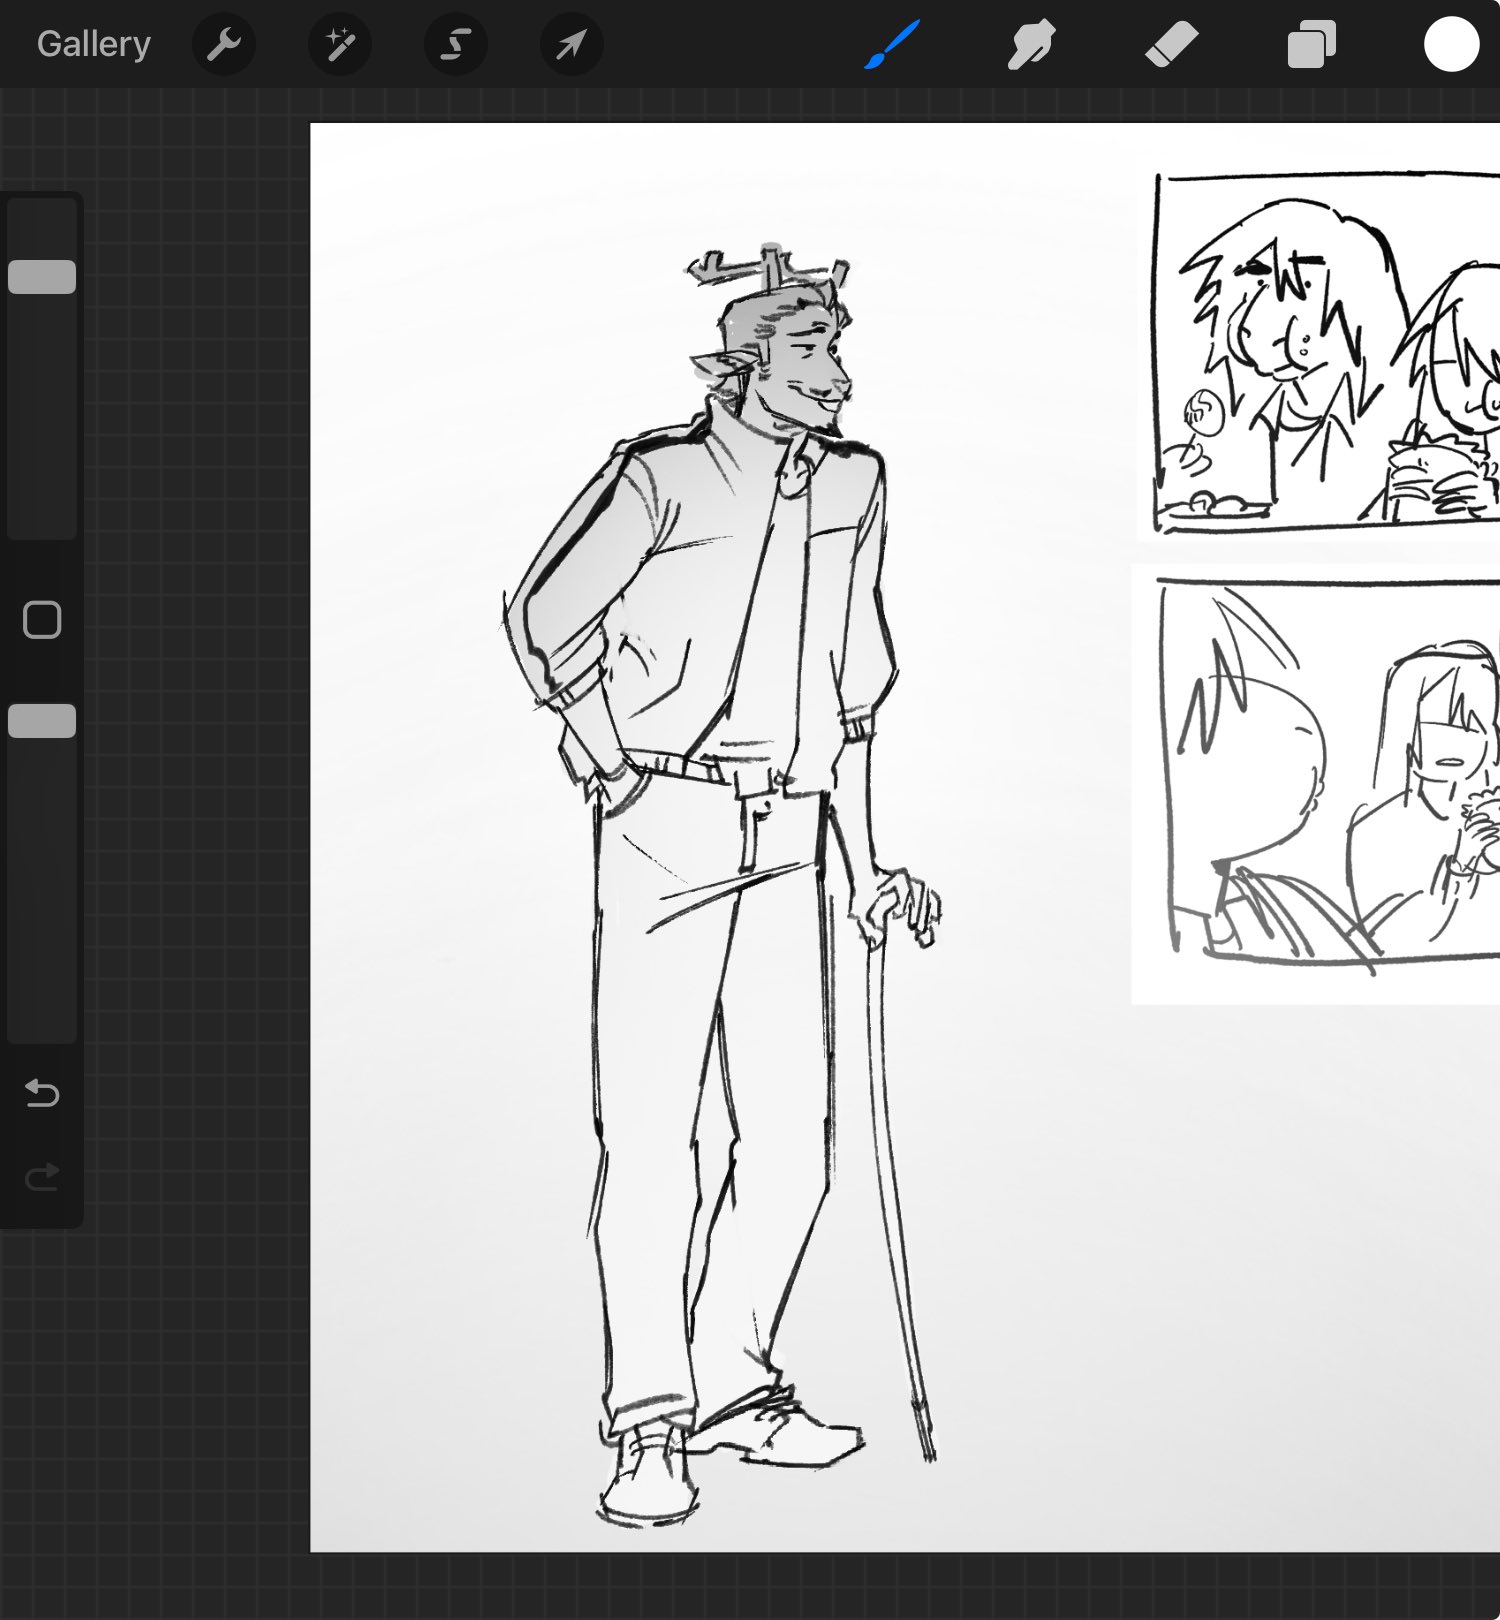
Task: Activate the Selection tool
Action: (x=456, y=44)
